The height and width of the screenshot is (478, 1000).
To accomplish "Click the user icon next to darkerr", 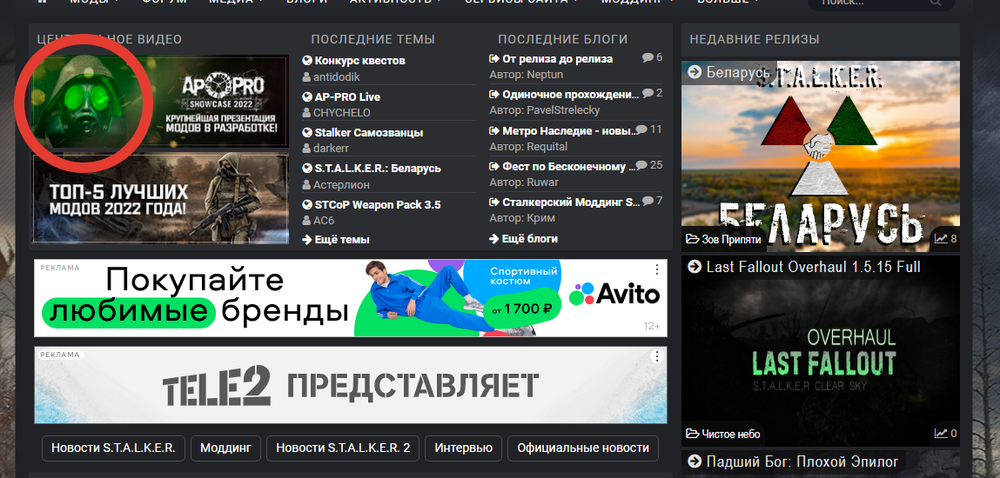I will click(x=307, y=148).
